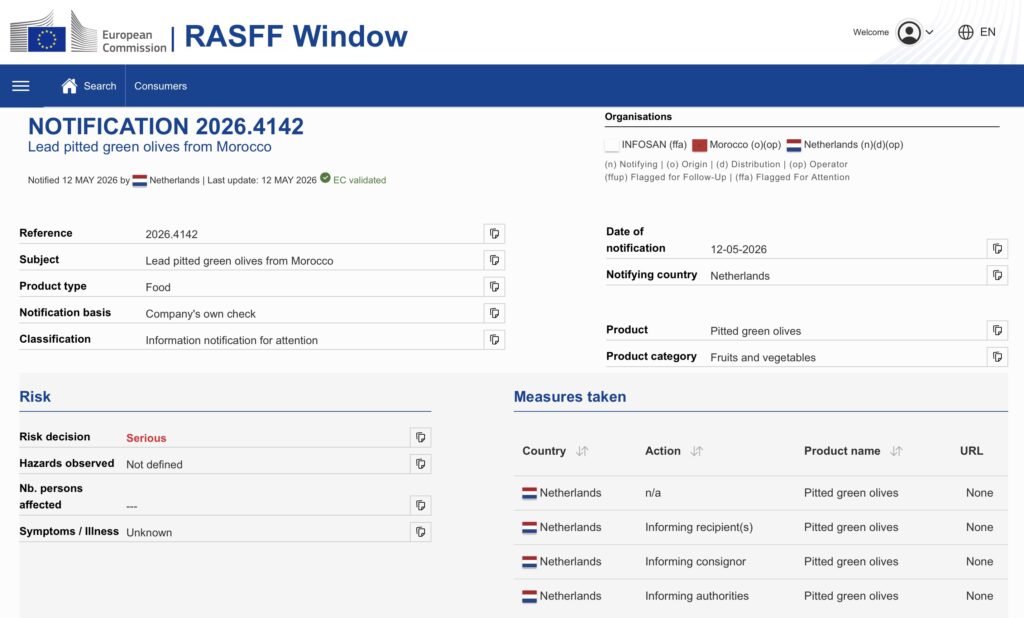Open the user account menu
The image size is (1024, 618).
coord(915,32)
